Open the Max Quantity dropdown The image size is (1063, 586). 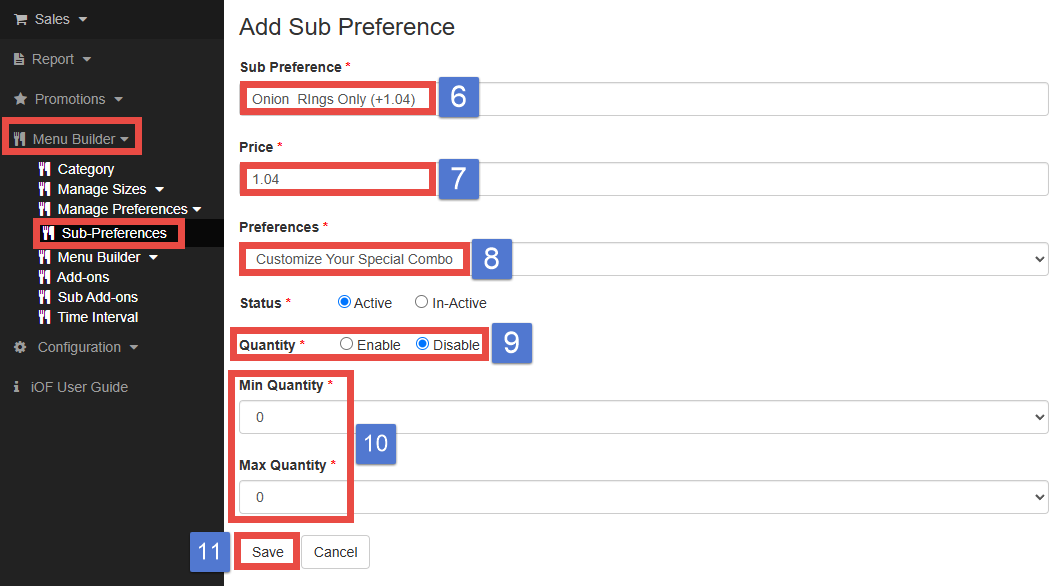[x=644, y=497]
